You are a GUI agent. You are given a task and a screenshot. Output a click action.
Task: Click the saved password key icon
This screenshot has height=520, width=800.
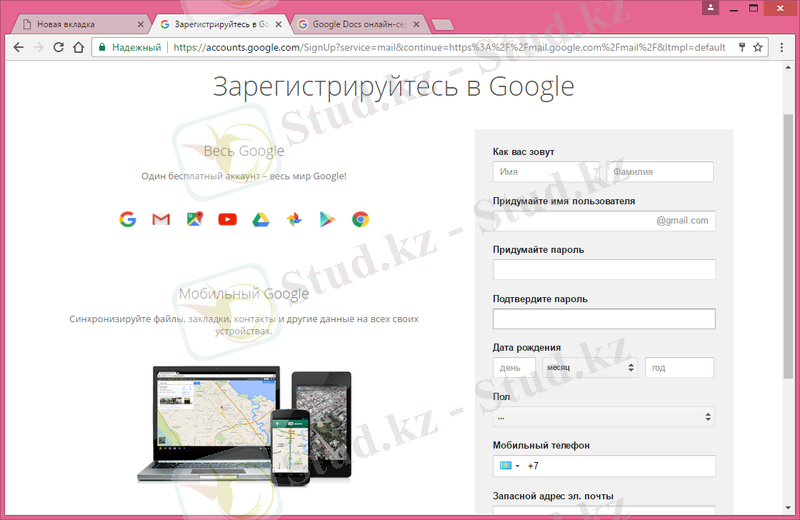(742, 47)
